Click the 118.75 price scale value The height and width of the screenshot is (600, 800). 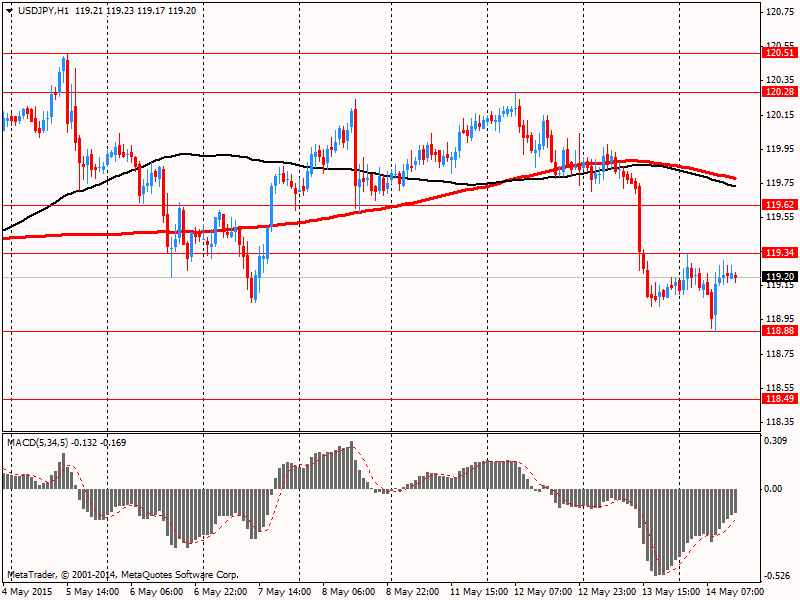click(x=780, y=354)
